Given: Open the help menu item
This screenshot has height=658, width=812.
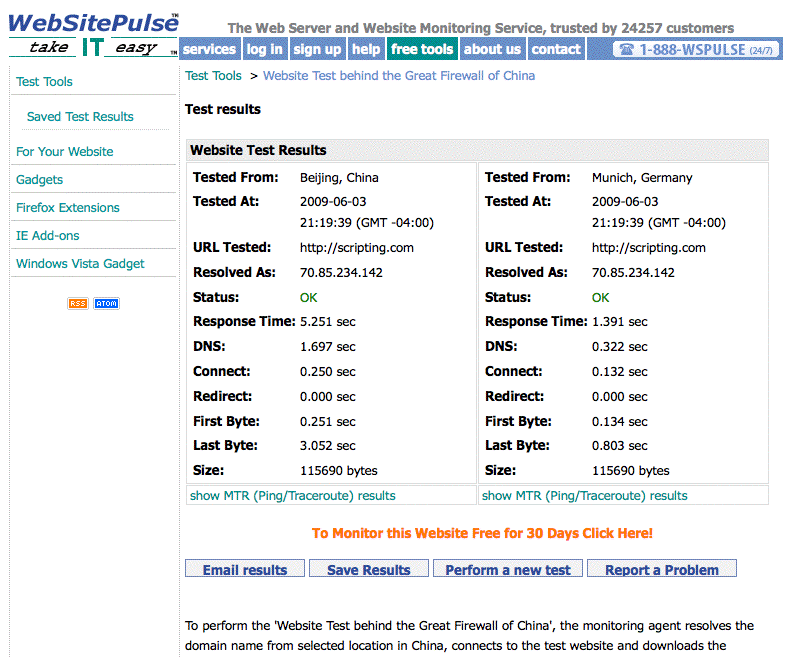Looking at the screenshot, I should 366,49.
